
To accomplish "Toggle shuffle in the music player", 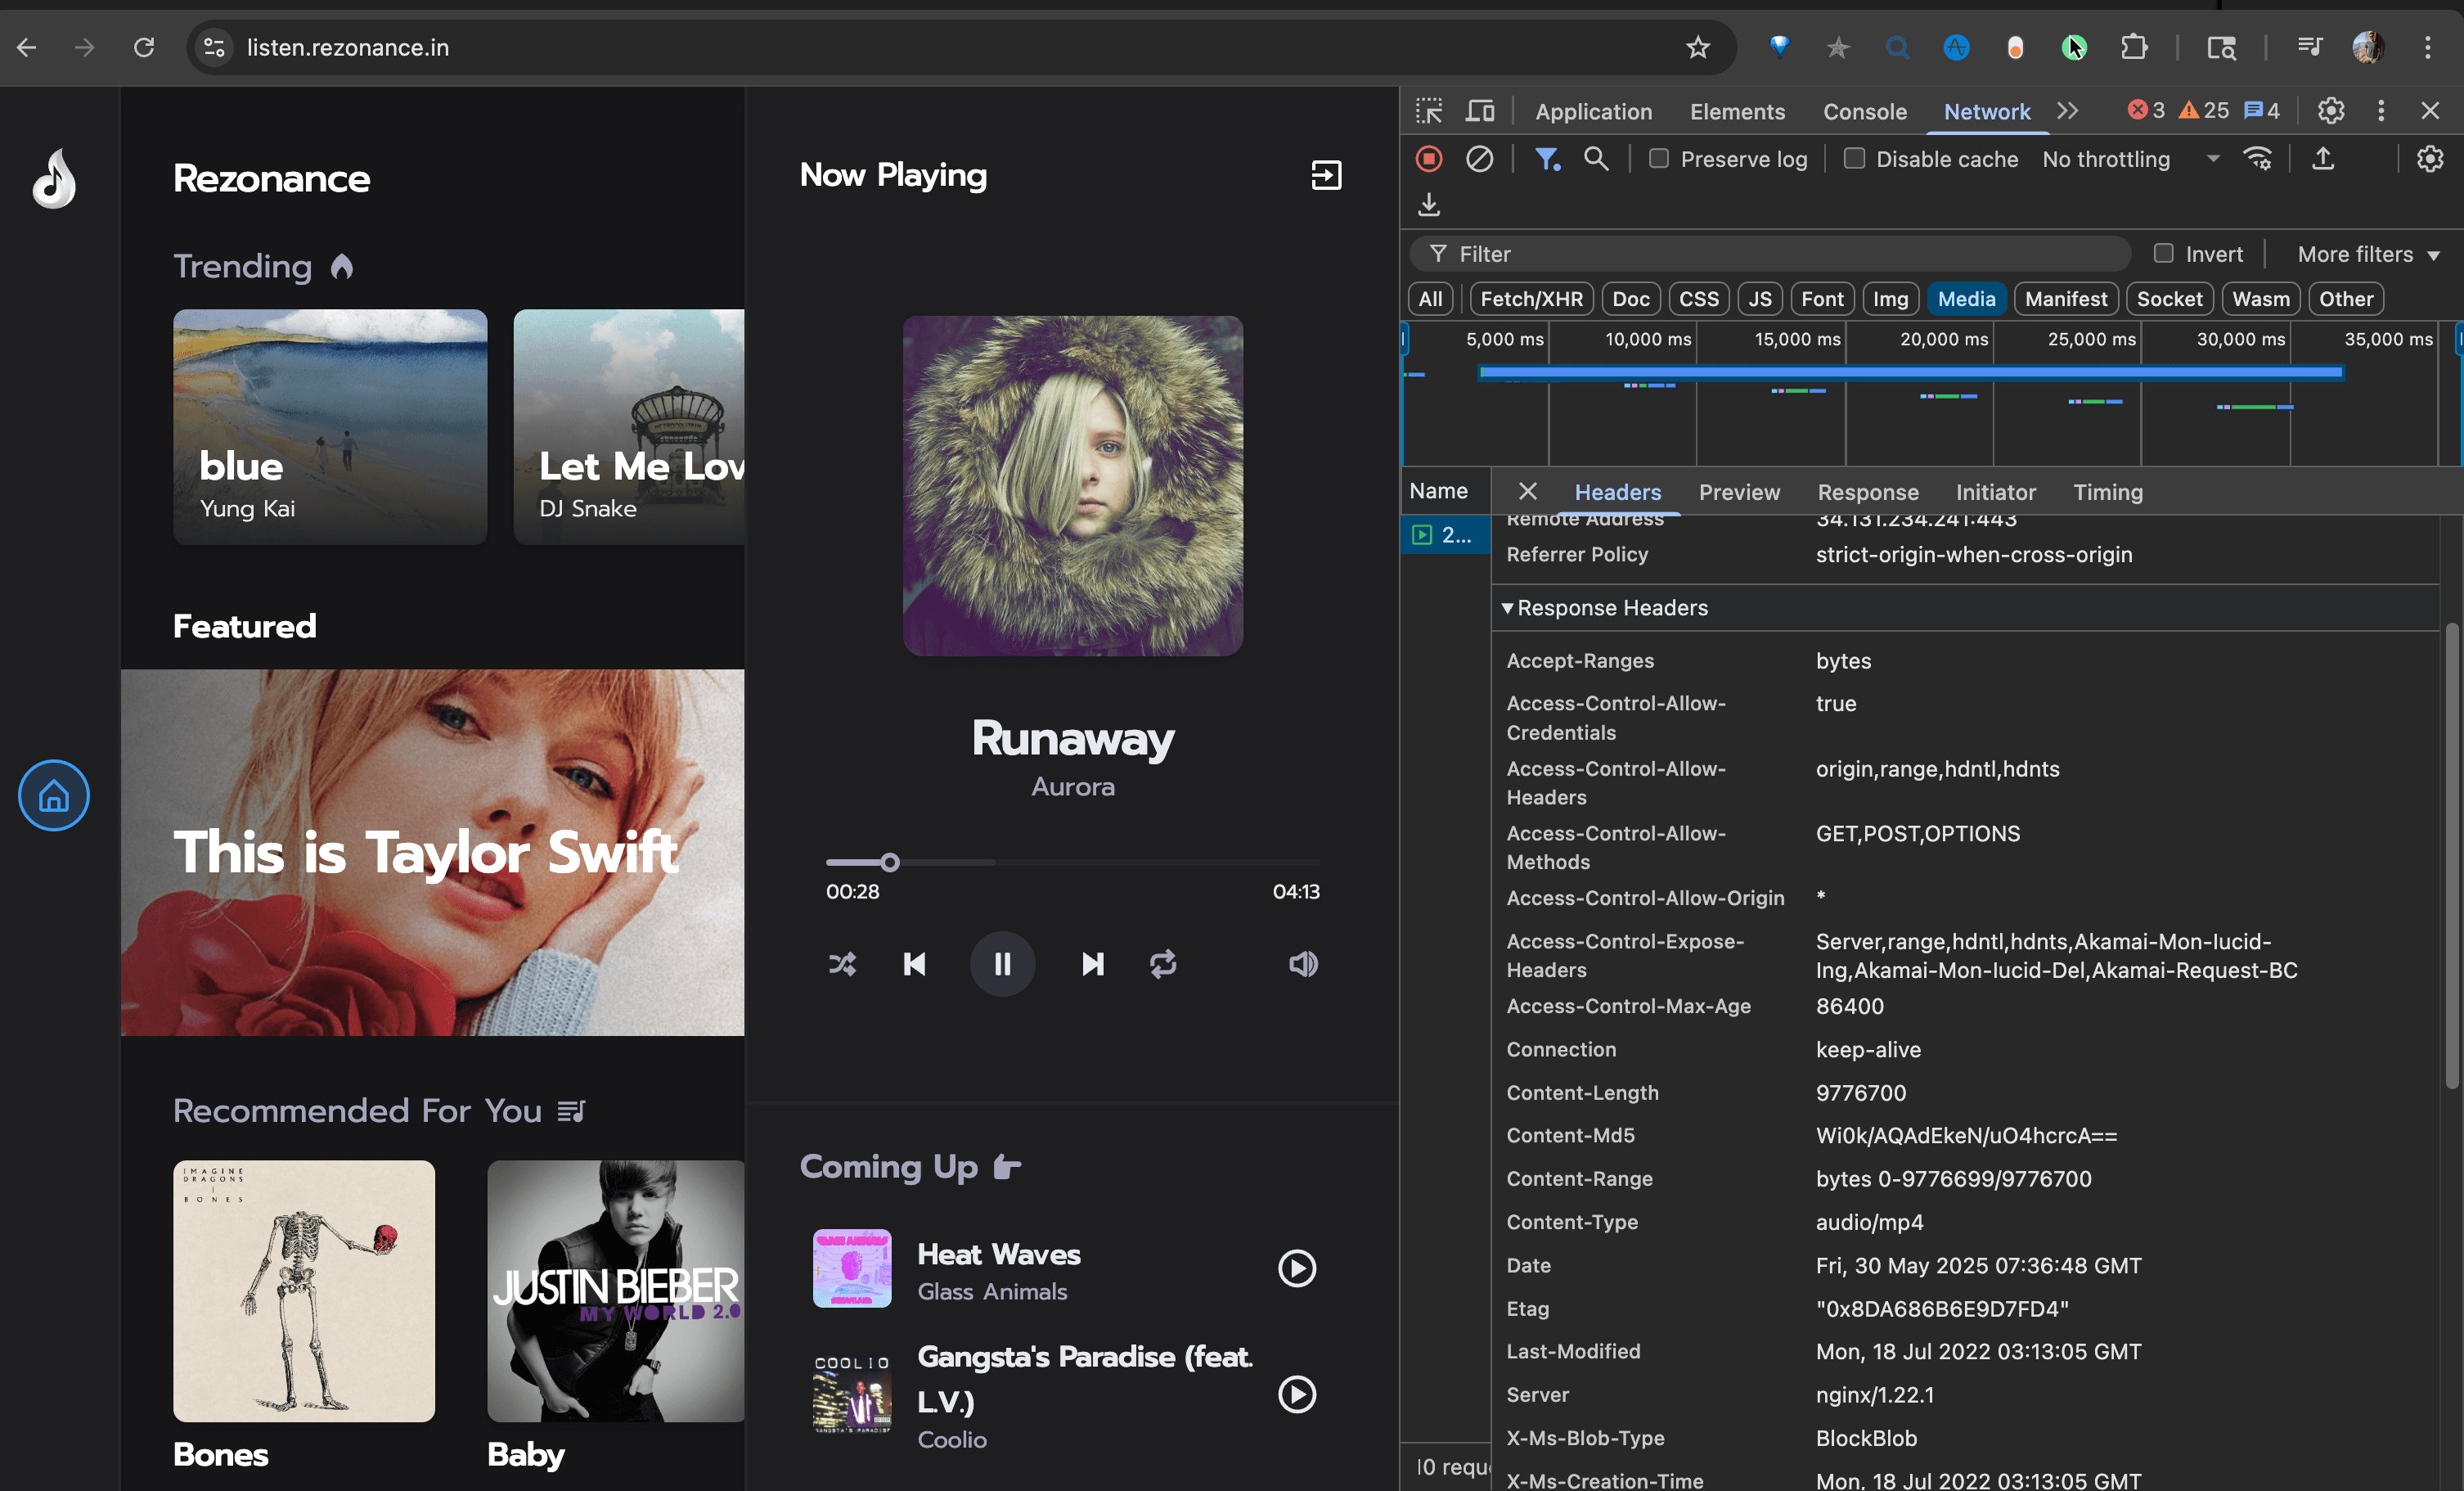I will tap(842, 964).
